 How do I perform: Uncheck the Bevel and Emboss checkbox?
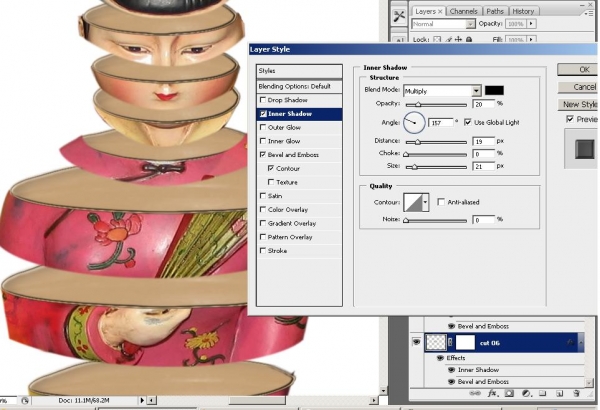(263, 155)
